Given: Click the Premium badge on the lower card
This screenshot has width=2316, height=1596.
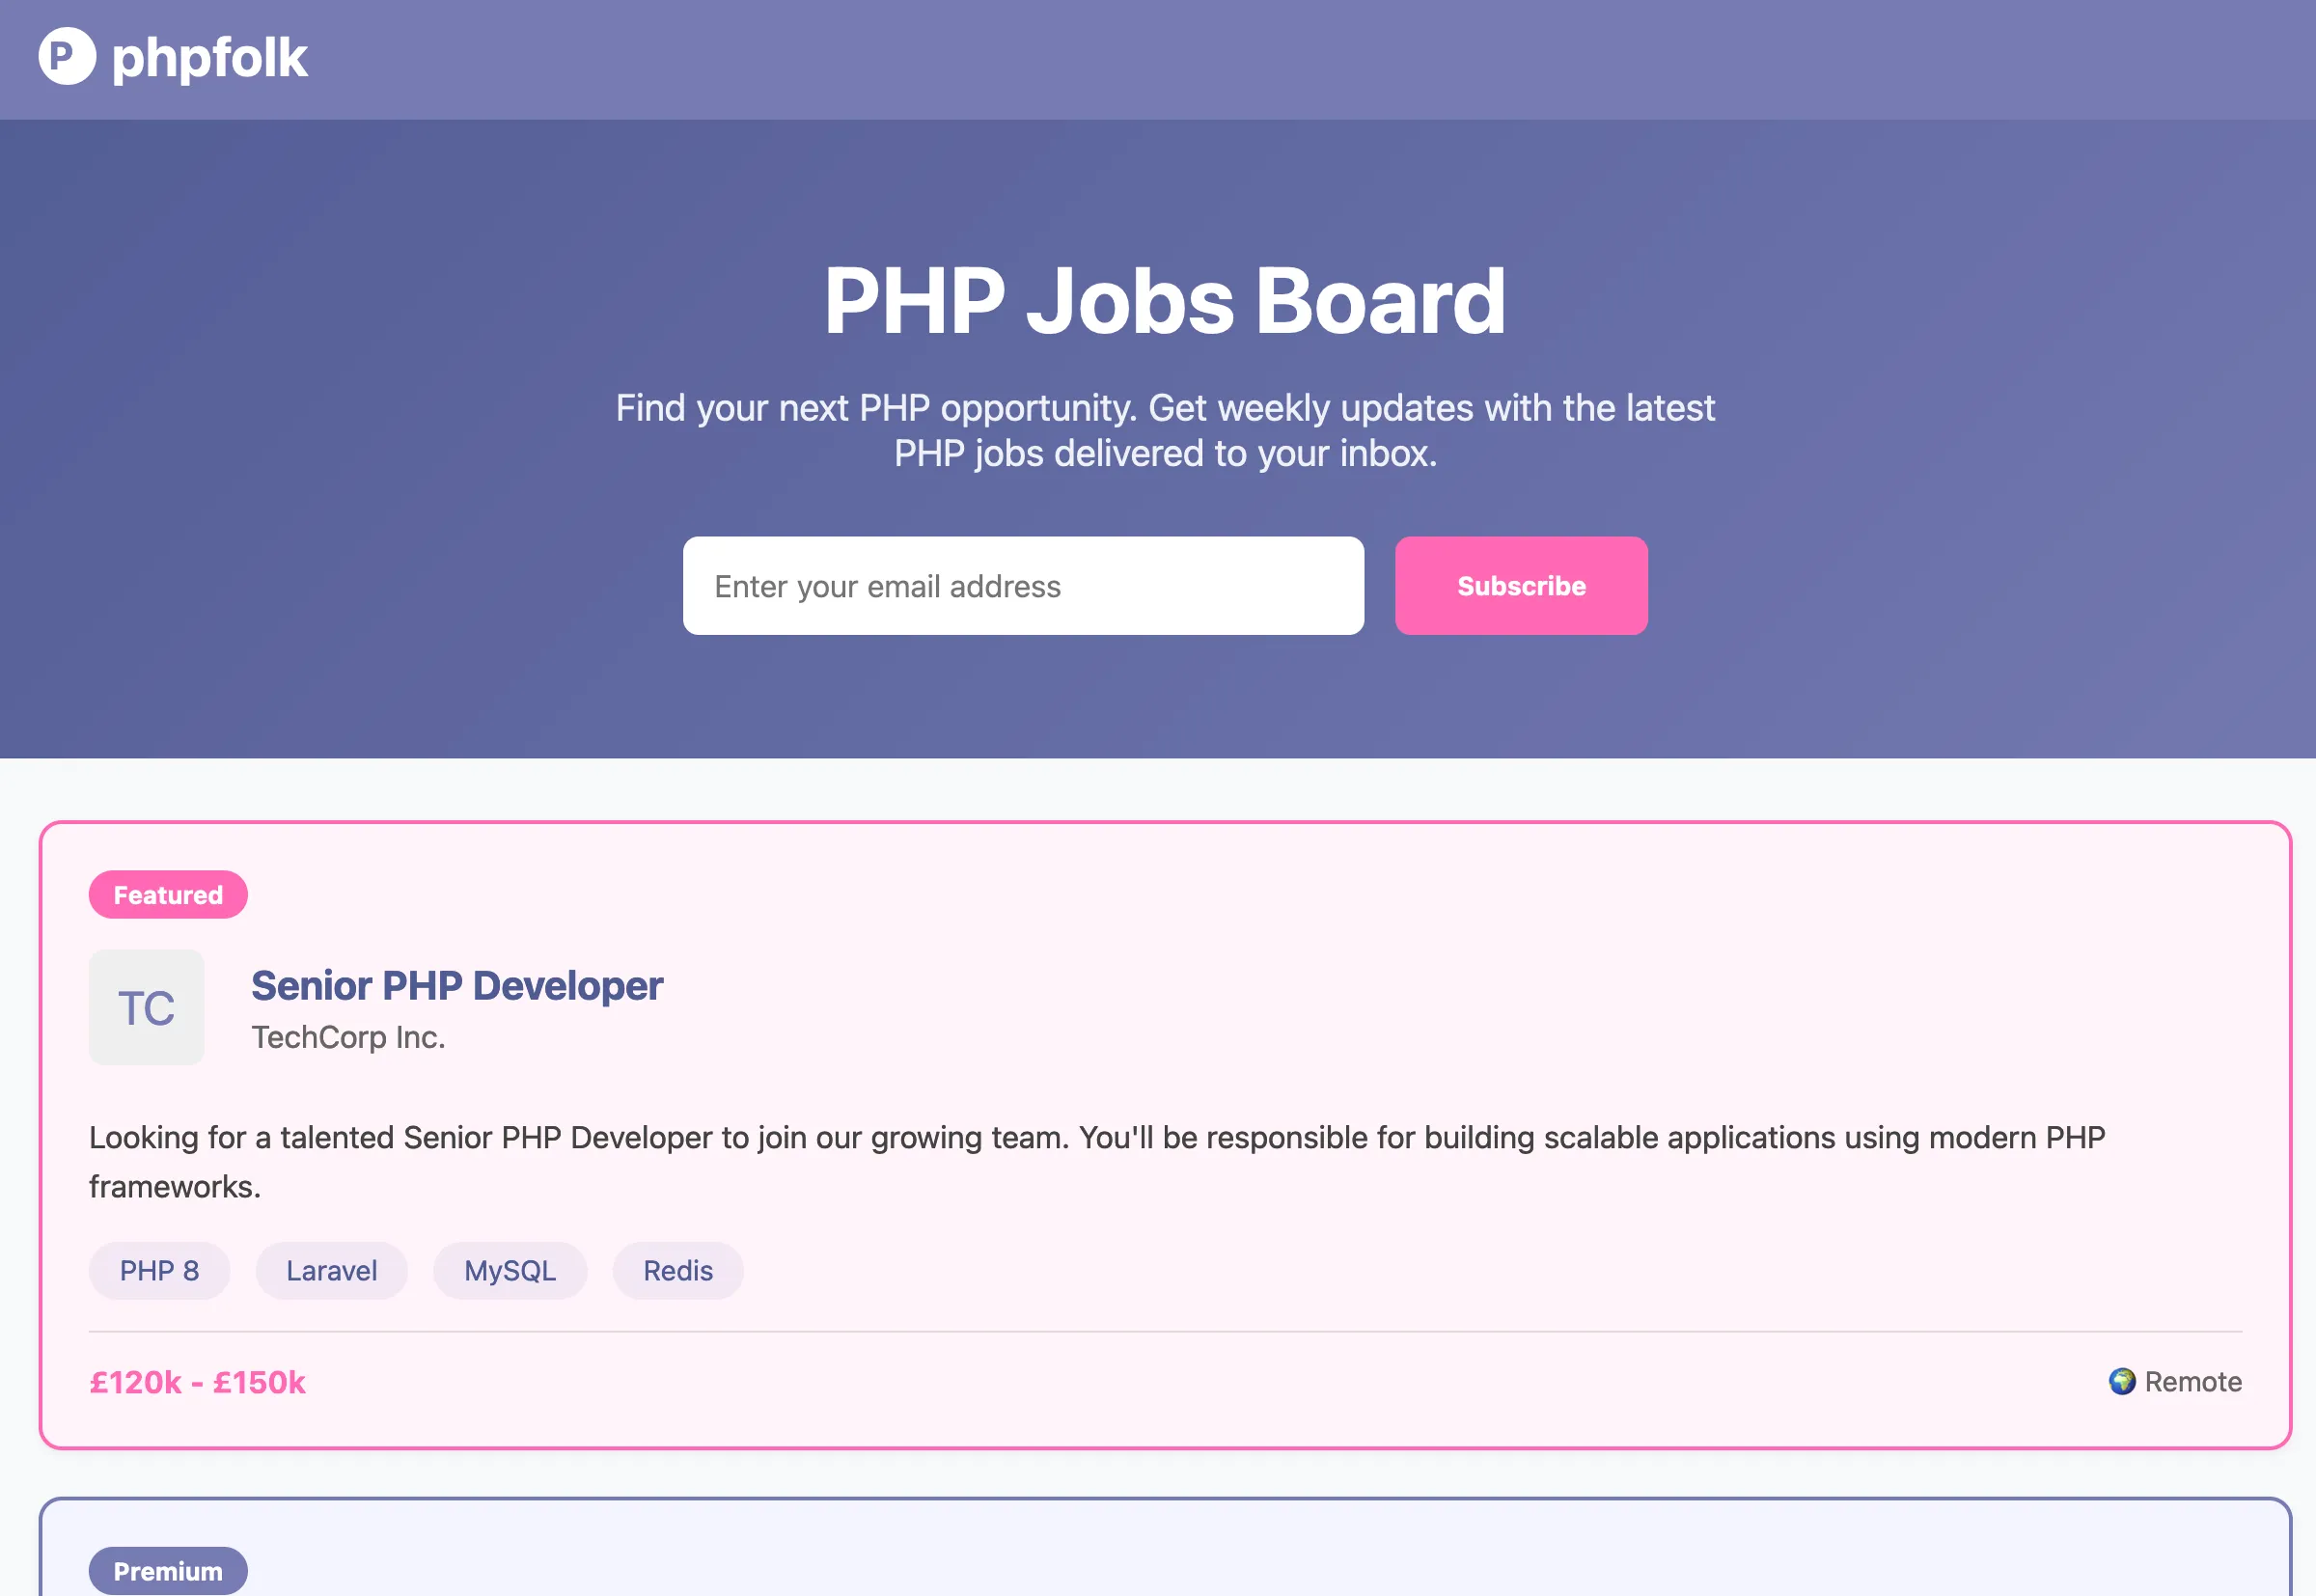Looking at the screenshot, I should click(x=167, y=1571).
